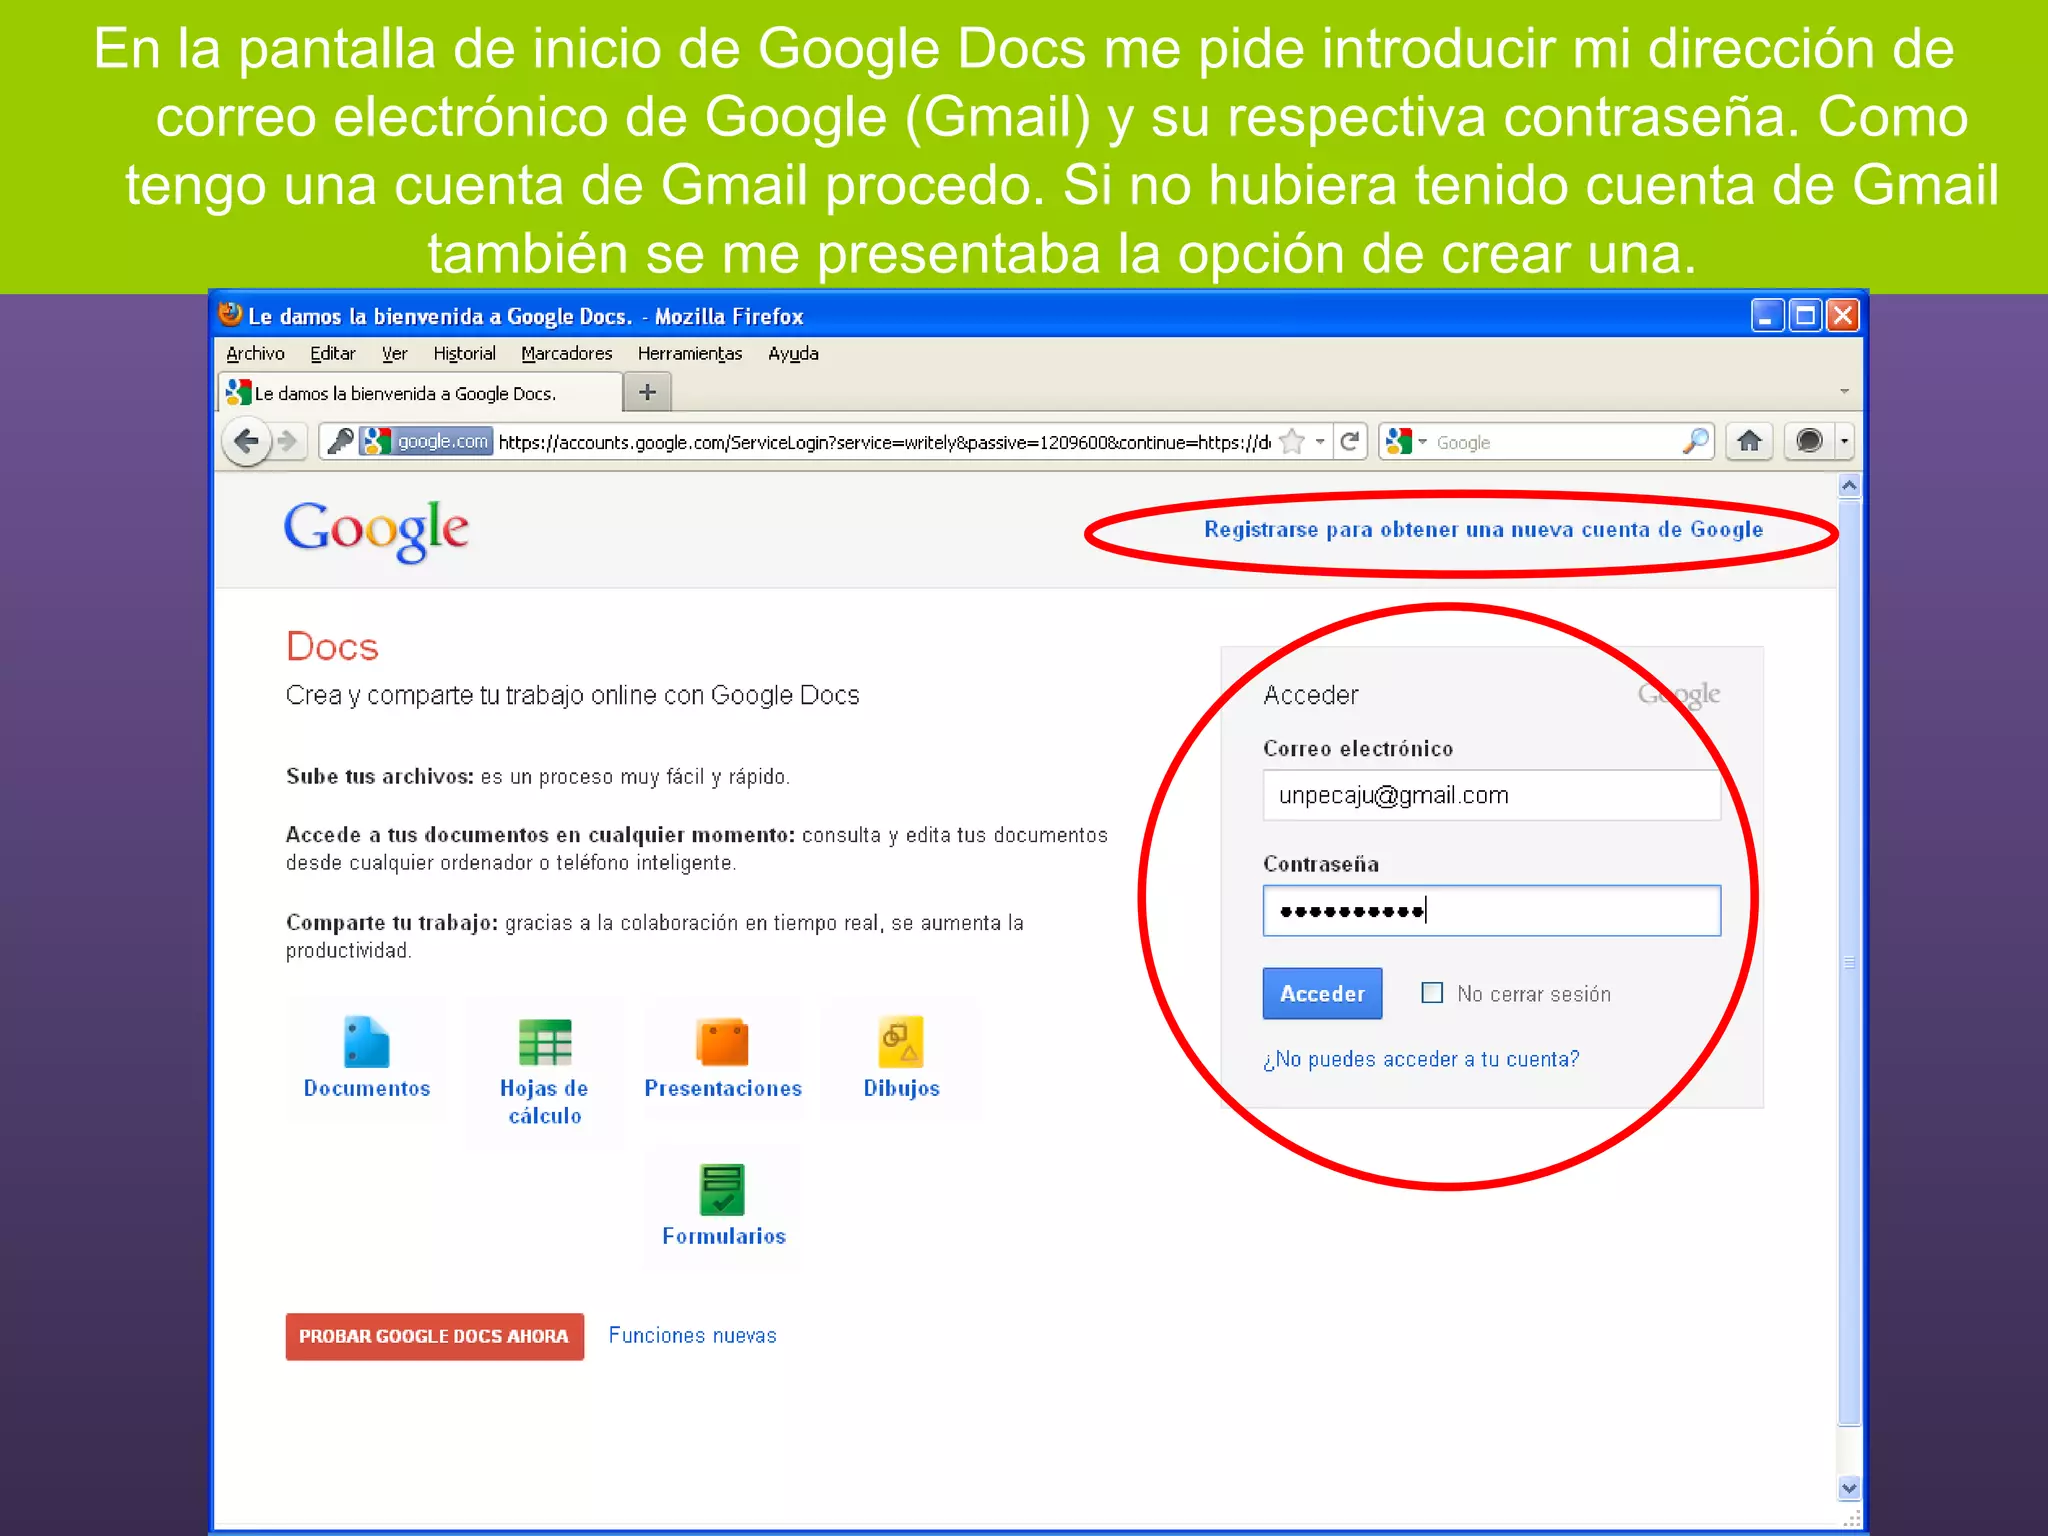This screenshot has height=1536, width=2048.
Task: Click the scrollbar down arrow
Action: point(1849,1488)
